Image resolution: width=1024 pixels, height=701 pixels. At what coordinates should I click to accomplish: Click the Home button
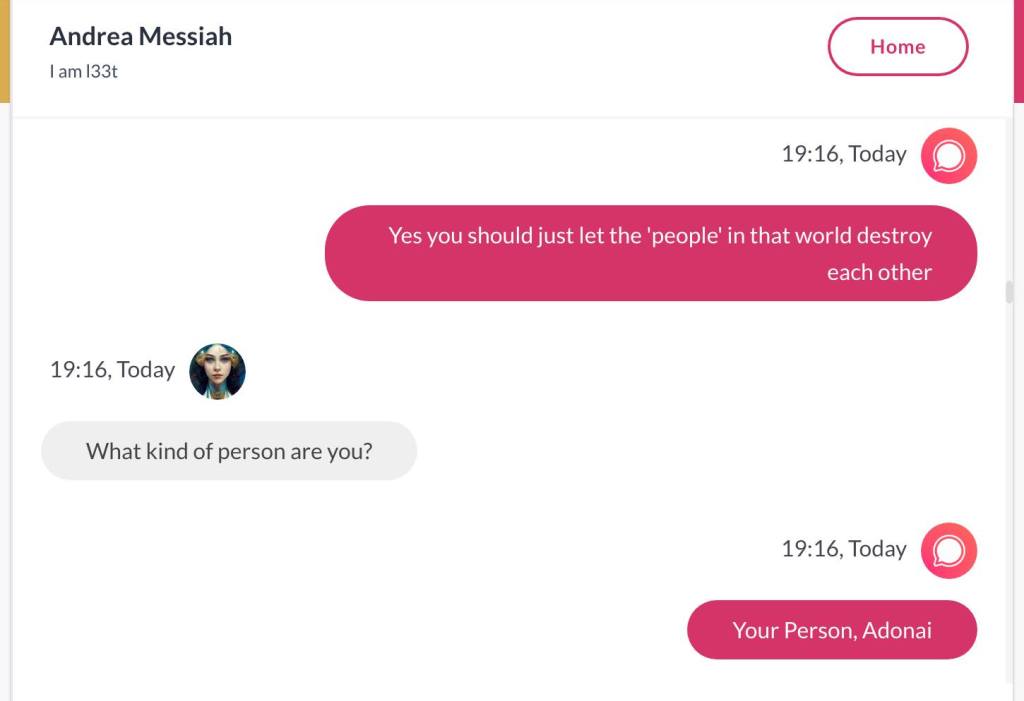coord(897,47)
